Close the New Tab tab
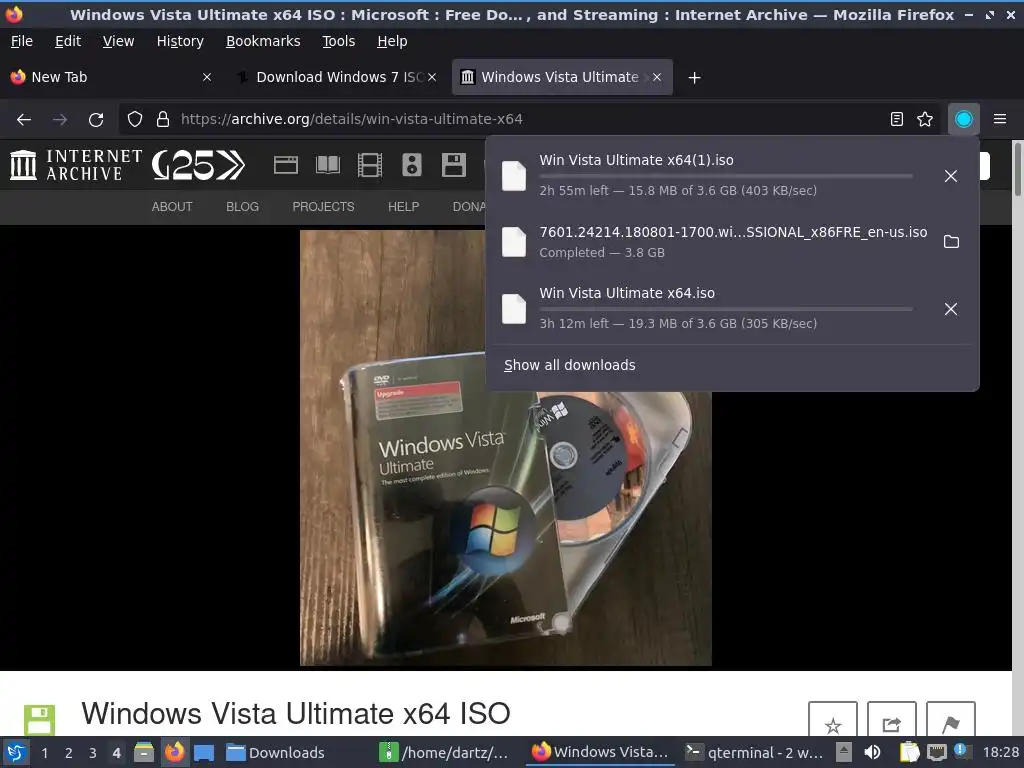The width and height of the screenshot is (1024, 768). [206, 77]
